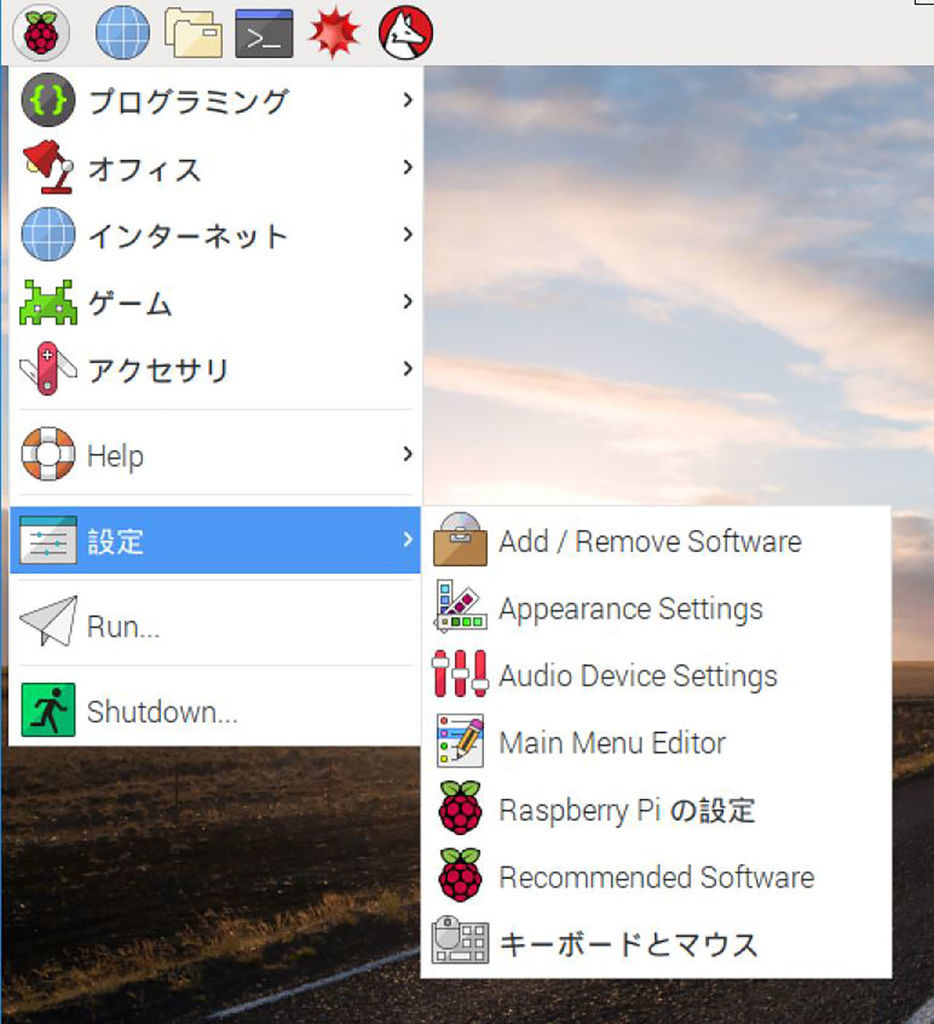Open Appearance Settings

pyautogui.click(x=632, y=608)
